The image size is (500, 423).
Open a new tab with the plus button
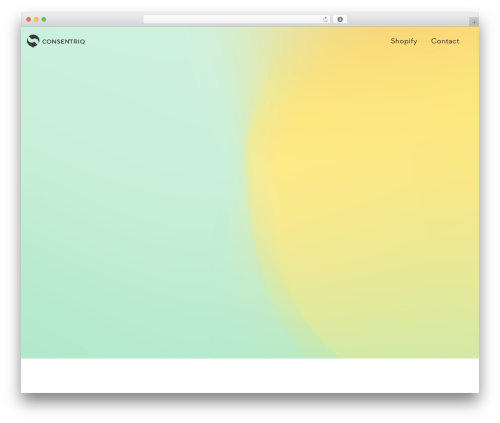click(474, 22)
